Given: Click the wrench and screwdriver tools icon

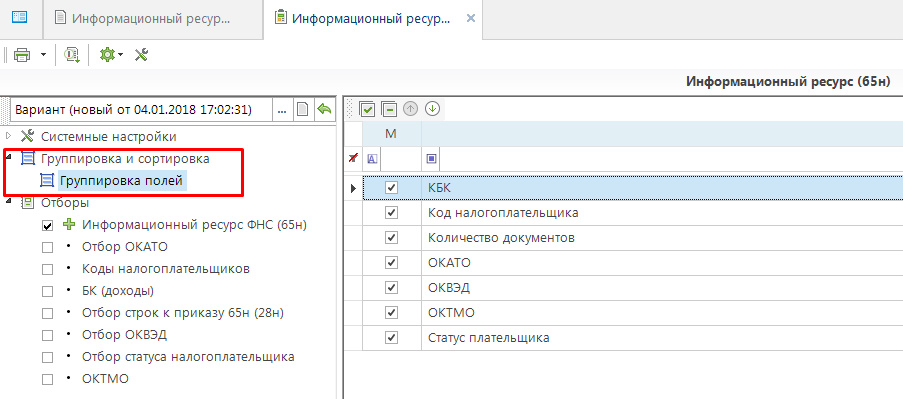Looking at the screenshot, I should point(142,55).
